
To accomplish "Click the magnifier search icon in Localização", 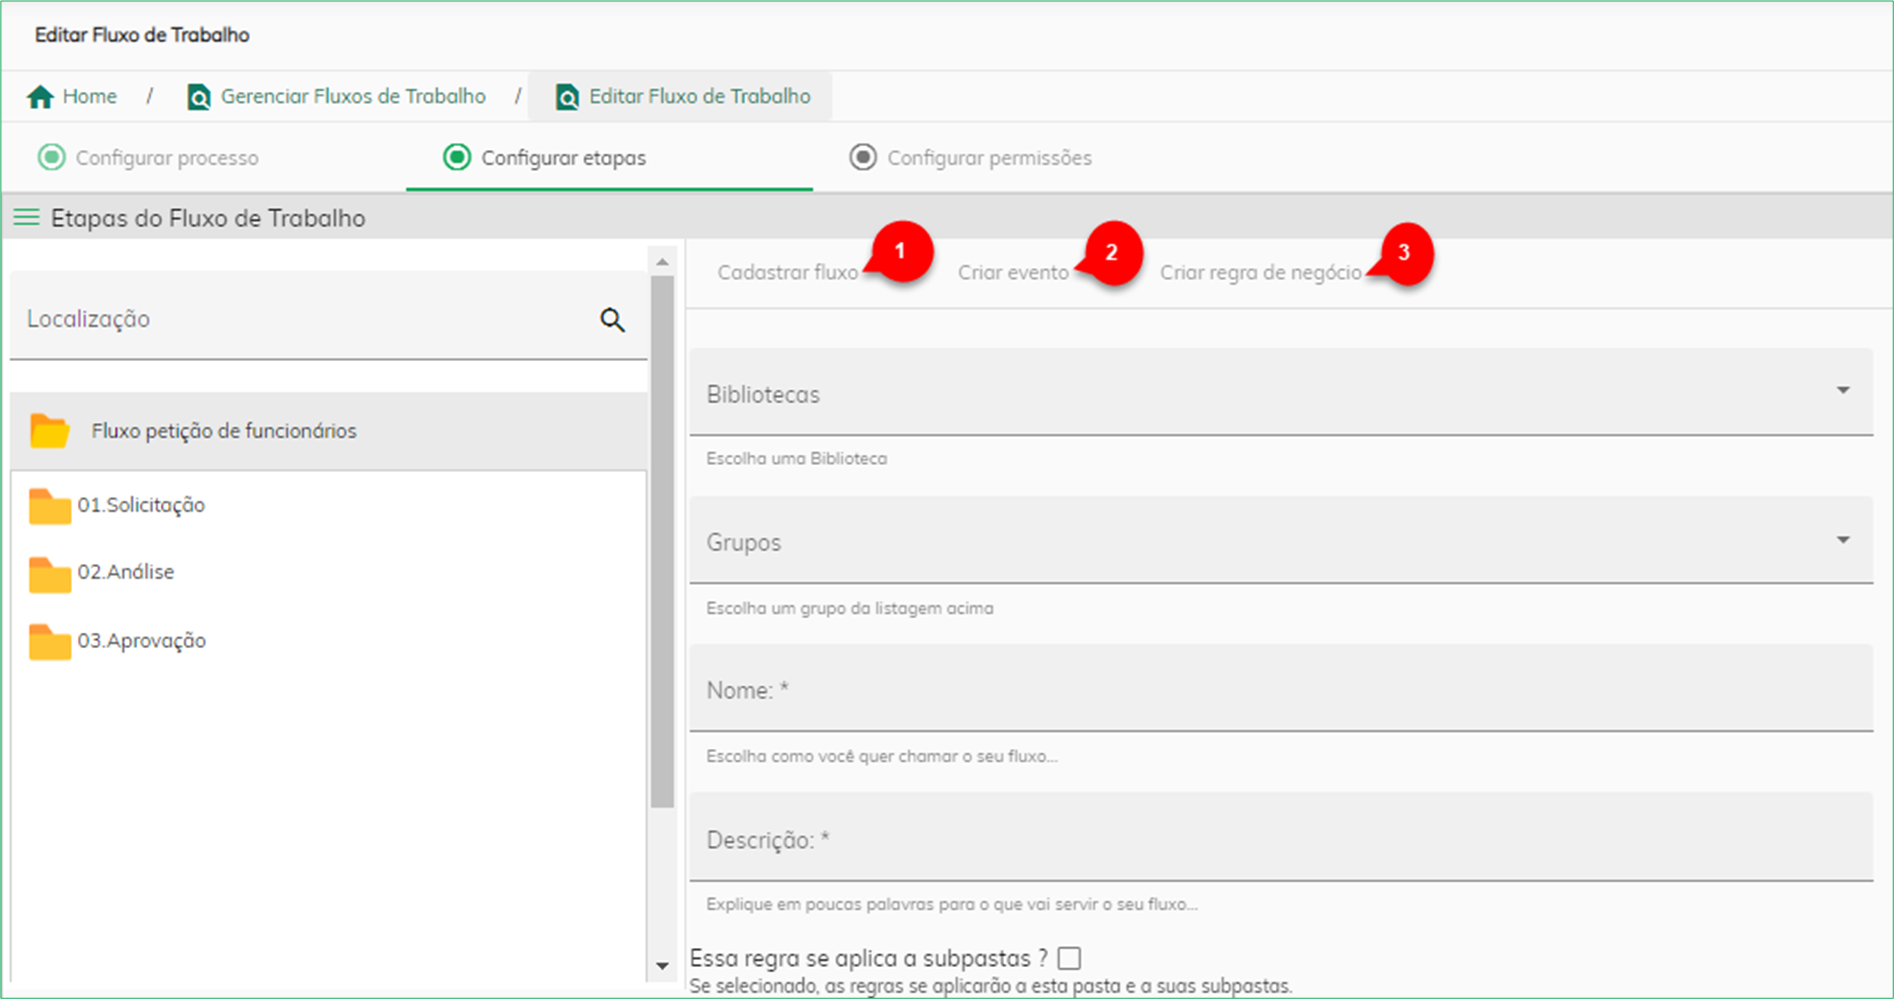I will (612, 320).
